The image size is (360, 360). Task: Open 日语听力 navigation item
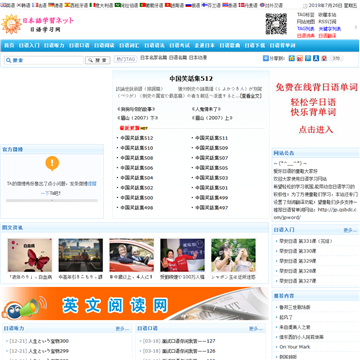pyautogui.click(x=54, y=45)
